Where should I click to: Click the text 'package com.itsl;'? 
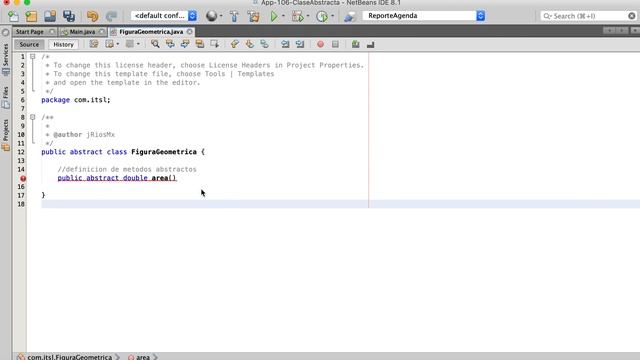[x=76, y=100]
